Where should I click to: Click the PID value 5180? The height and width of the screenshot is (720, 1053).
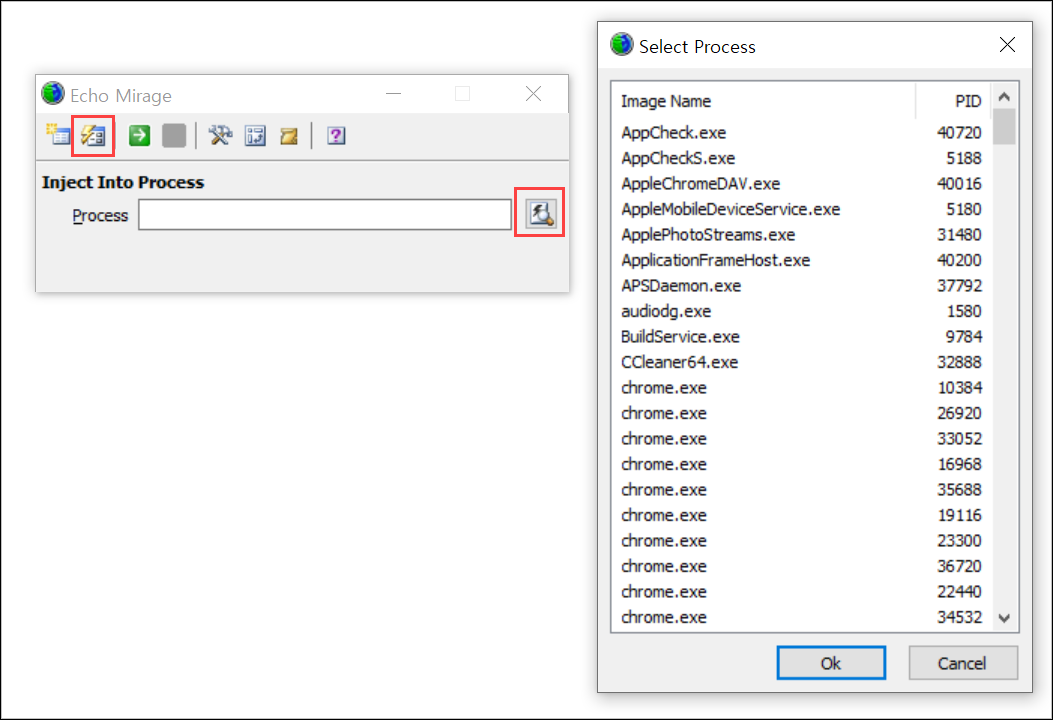(x=964, y=209)
